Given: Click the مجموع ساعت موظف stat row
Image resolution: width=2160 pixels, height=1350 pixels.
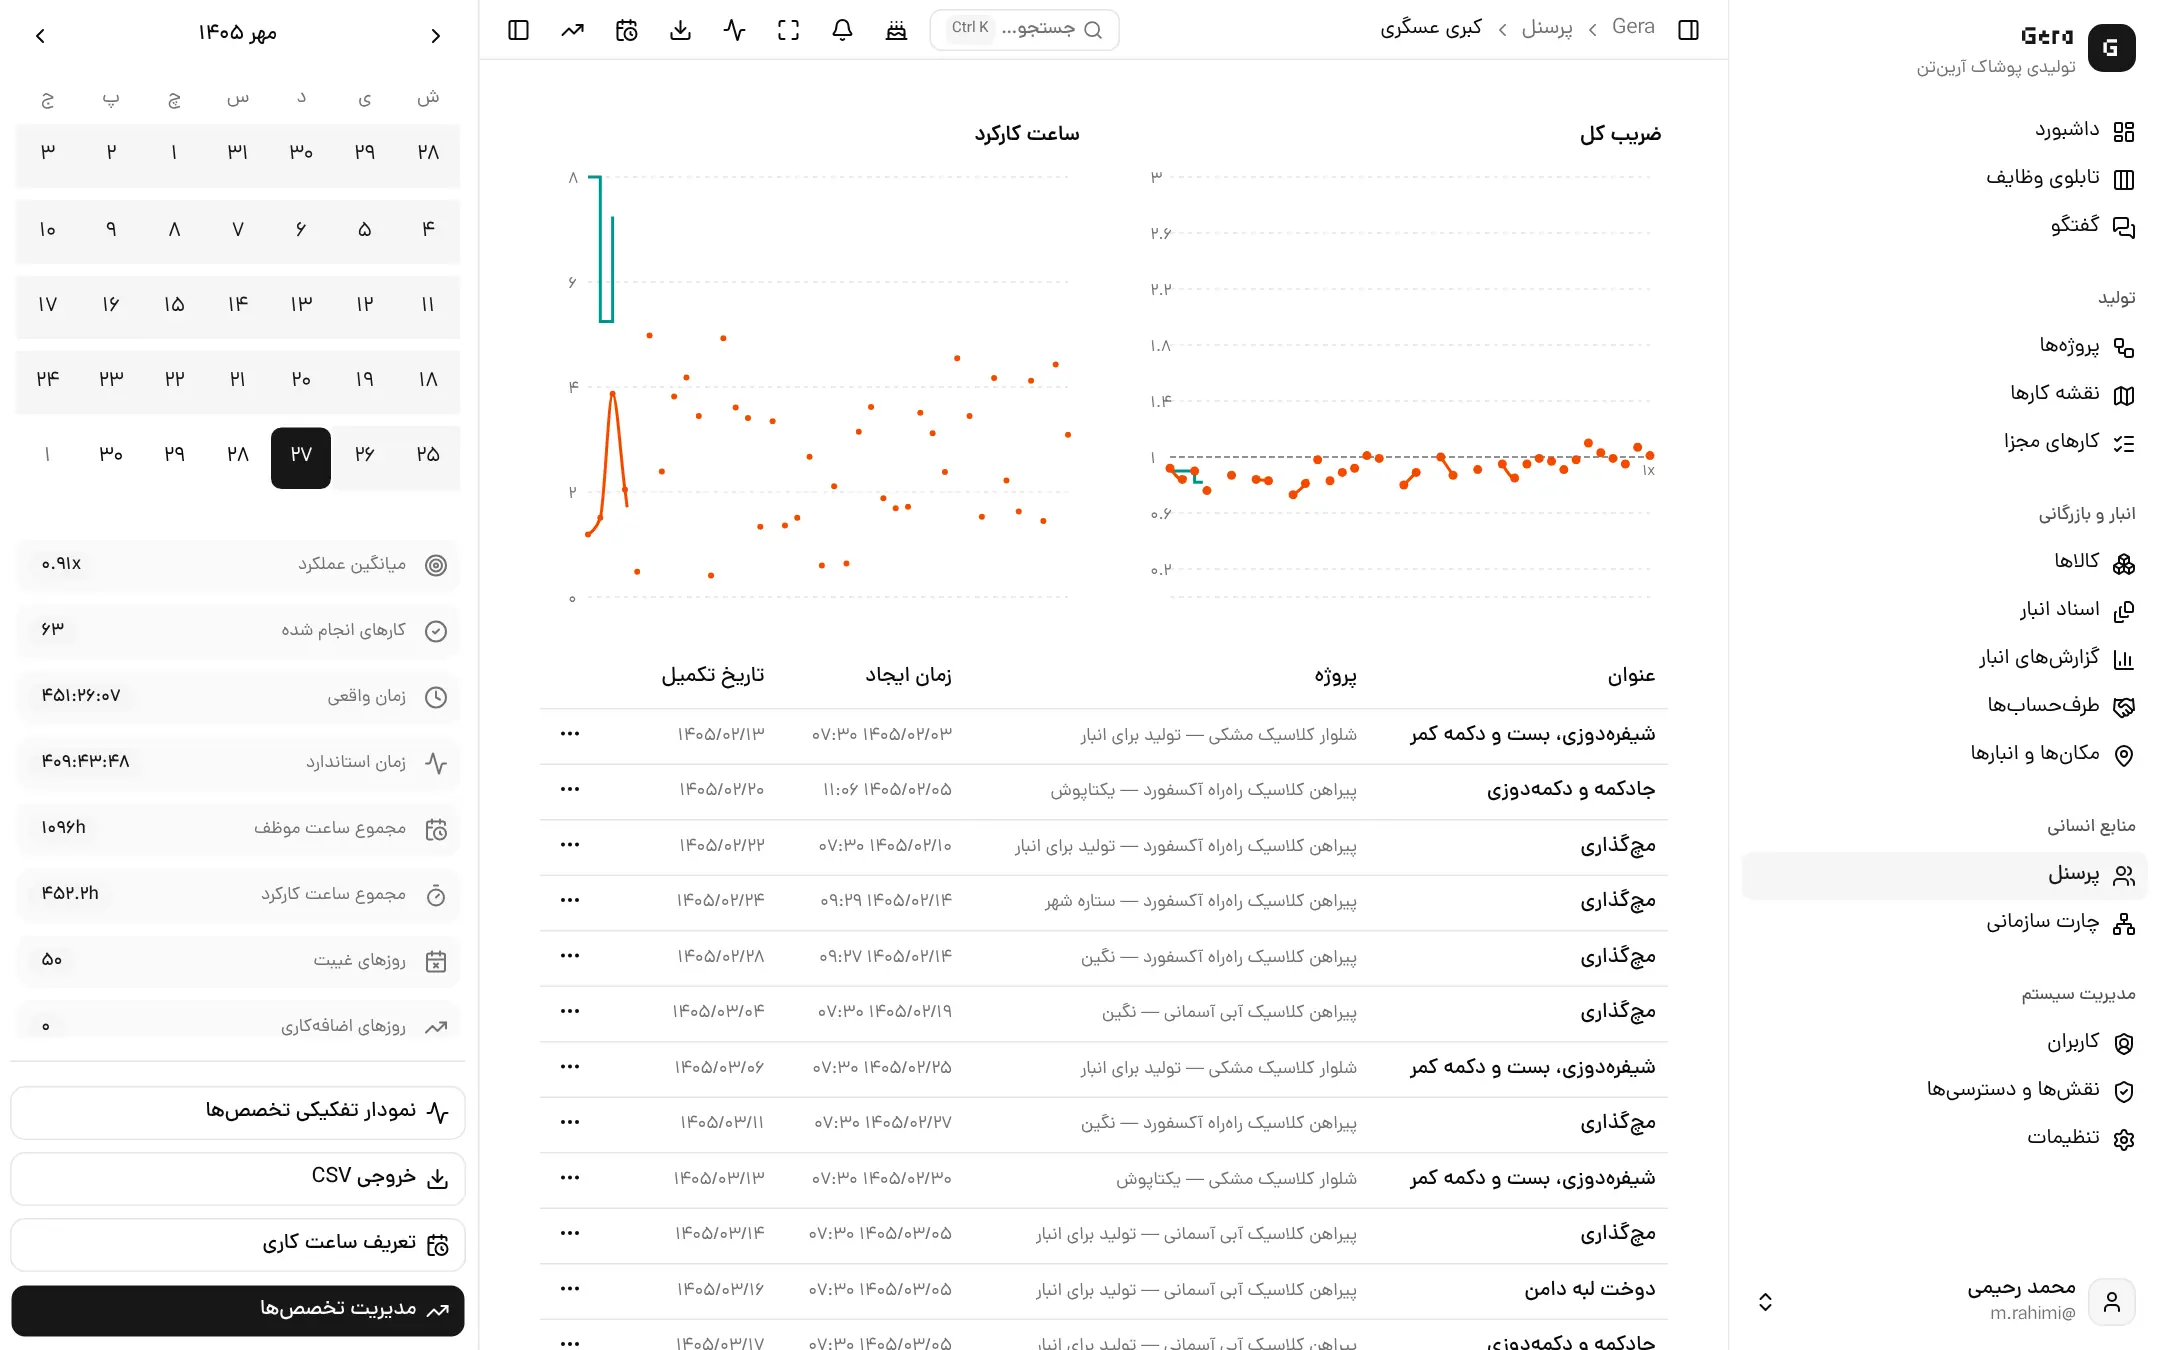Looking at the screenshot, I should click(238, 829).
